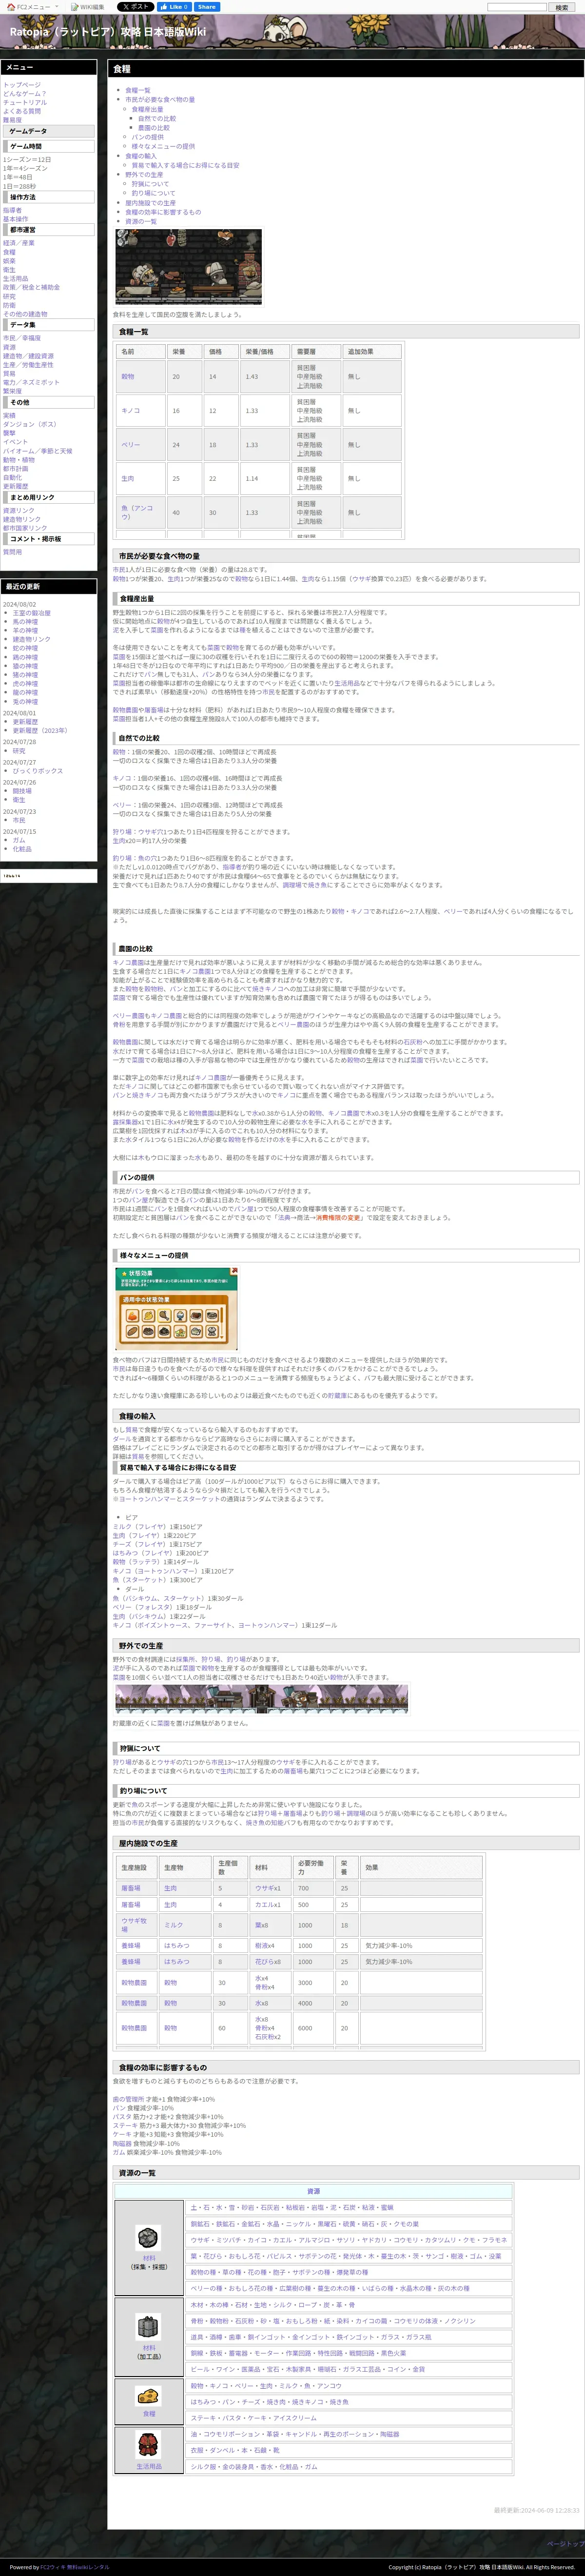Open 資源リンク under まとめ用リンク
The width and height of the screenshot is (585, 2576).
click(19, 511)
